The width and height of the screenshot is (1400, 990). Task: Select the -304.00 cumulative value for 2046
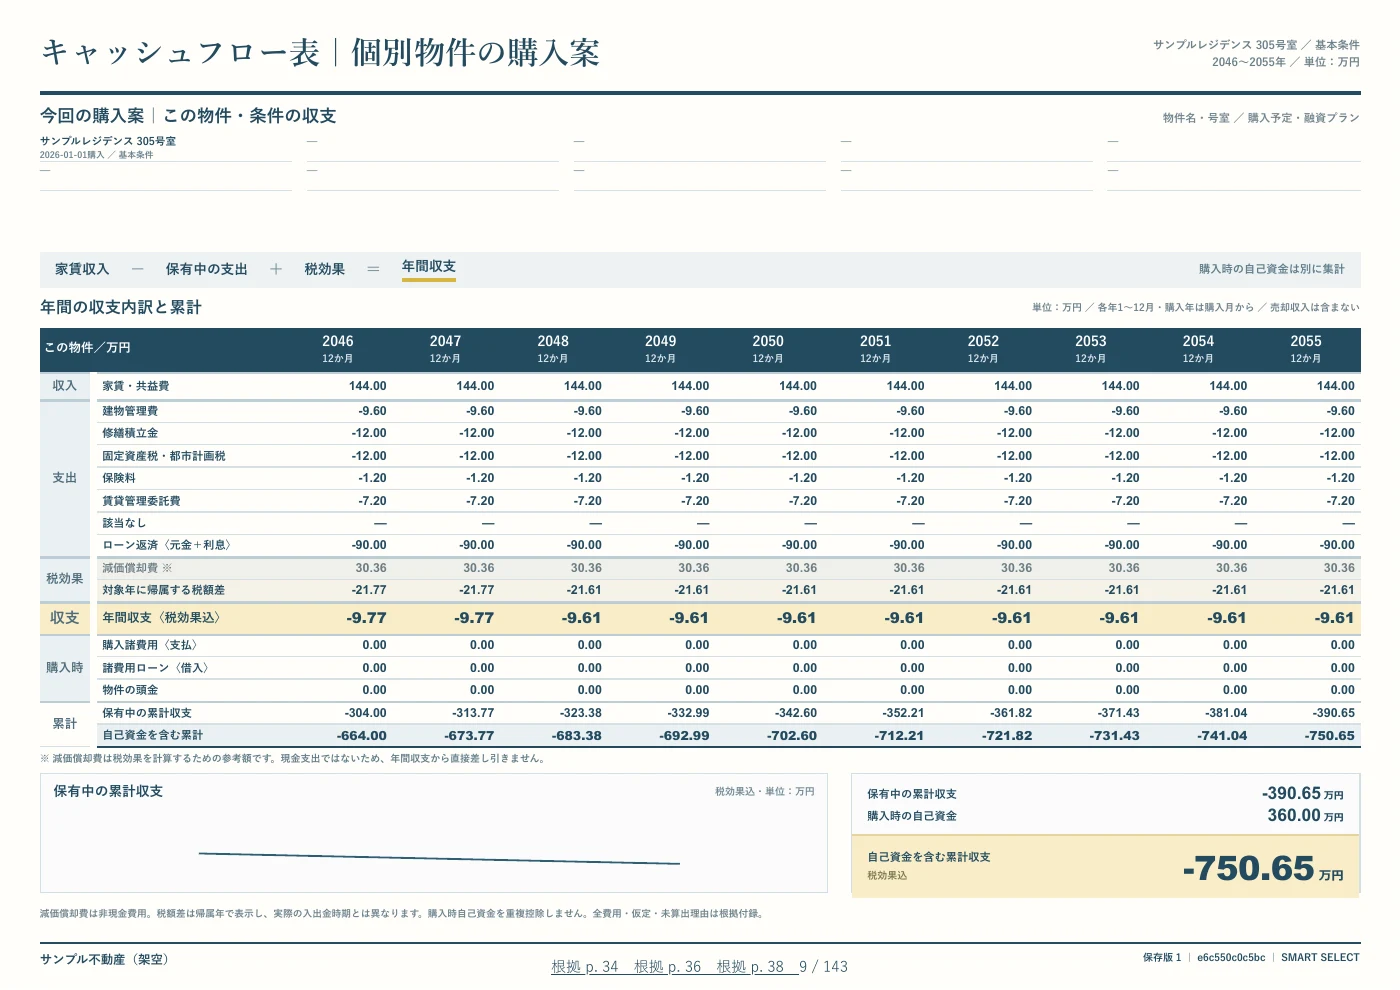[x=366, y=713]
